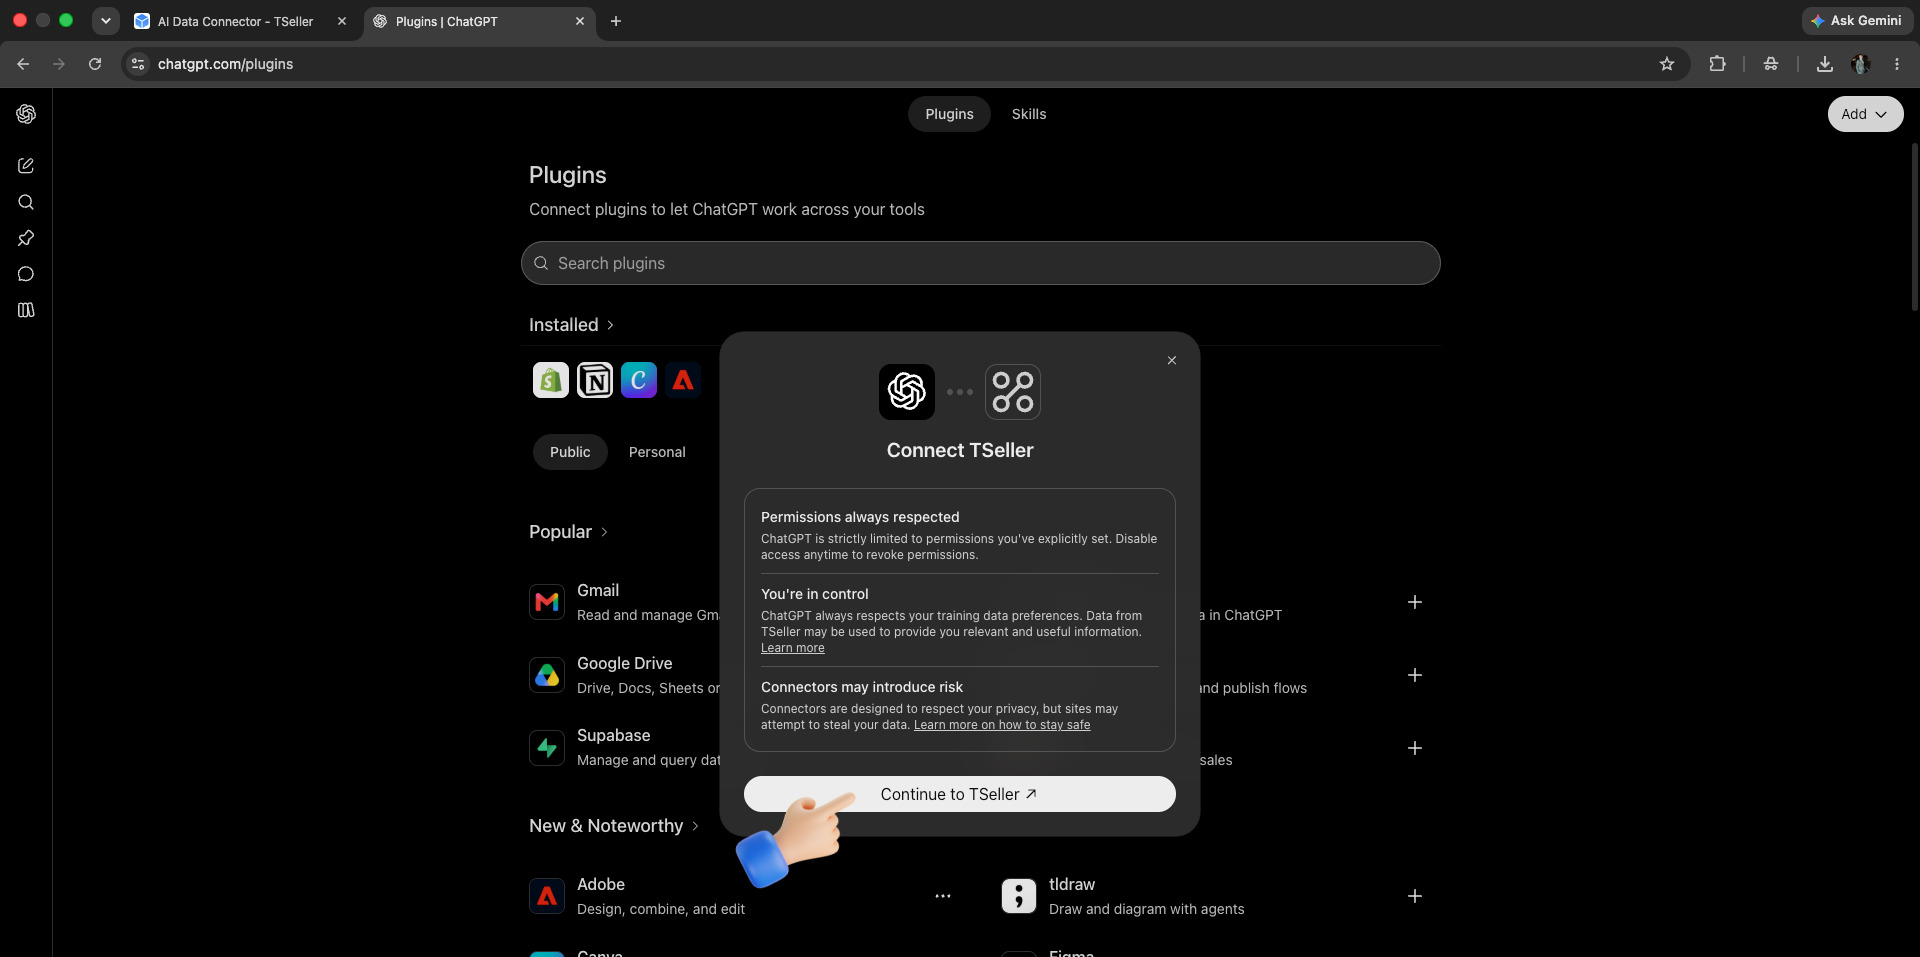Click the Gmail plugin name
The height and width of the screenshot is (957, 1920).
598,590
